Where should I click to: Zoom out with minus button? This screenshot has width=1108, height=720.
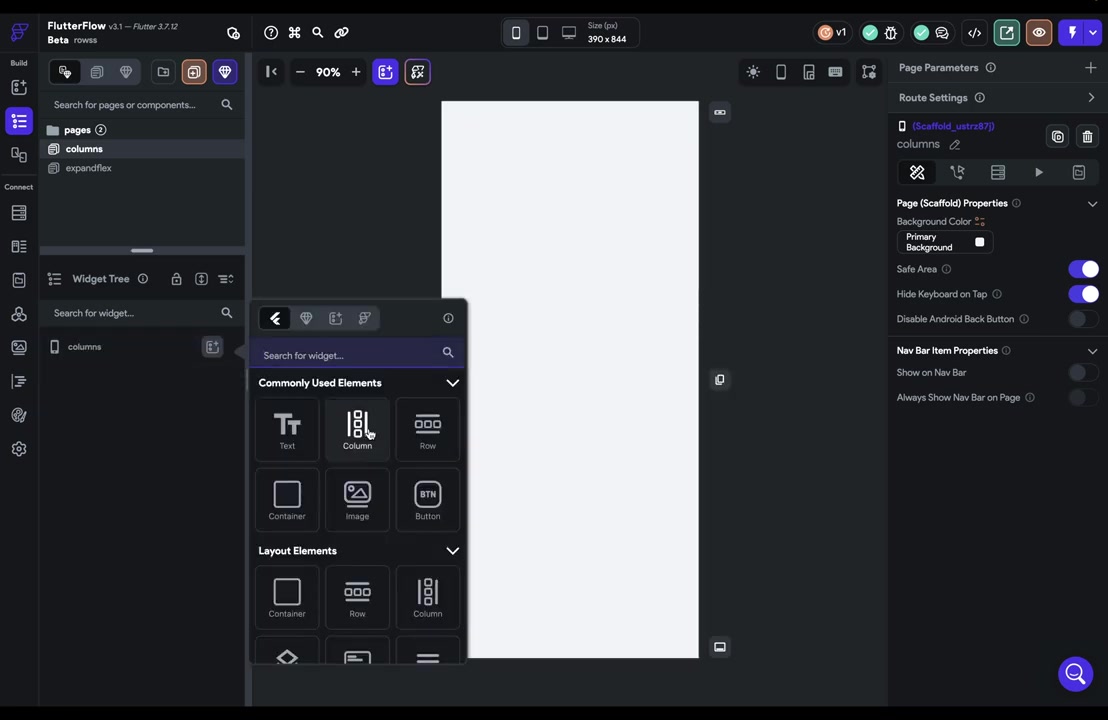pyautogui.click(x=300, y=72)
